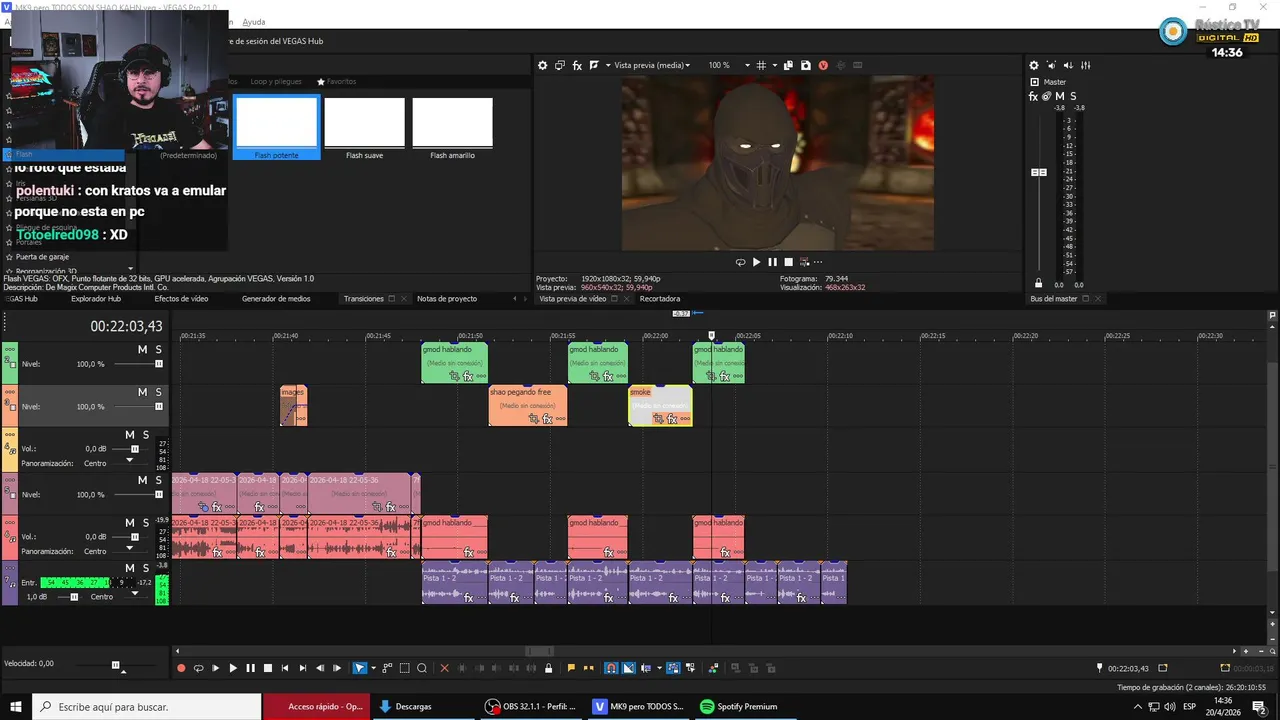Go to project start
1280x720 pixels.
point(285,668)
